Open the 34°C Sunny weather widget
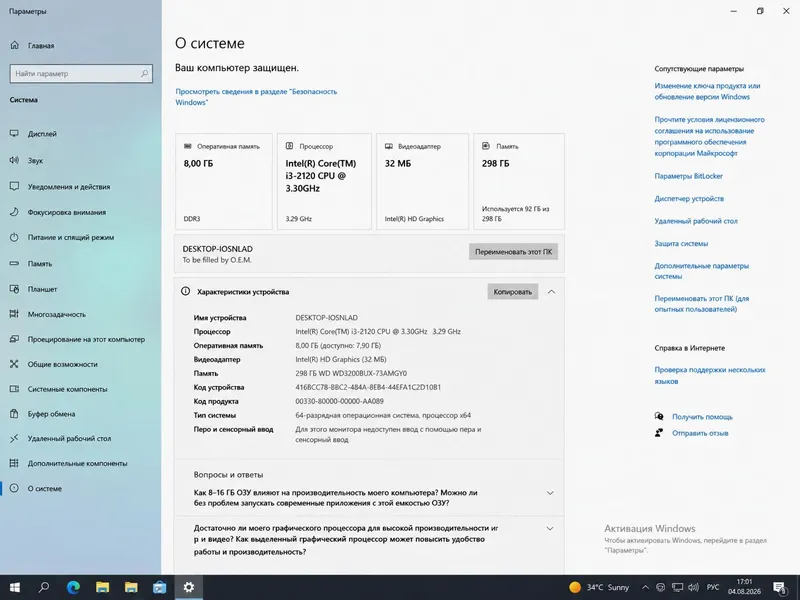This screenshot has height=600, width=800. click(599, 587)
